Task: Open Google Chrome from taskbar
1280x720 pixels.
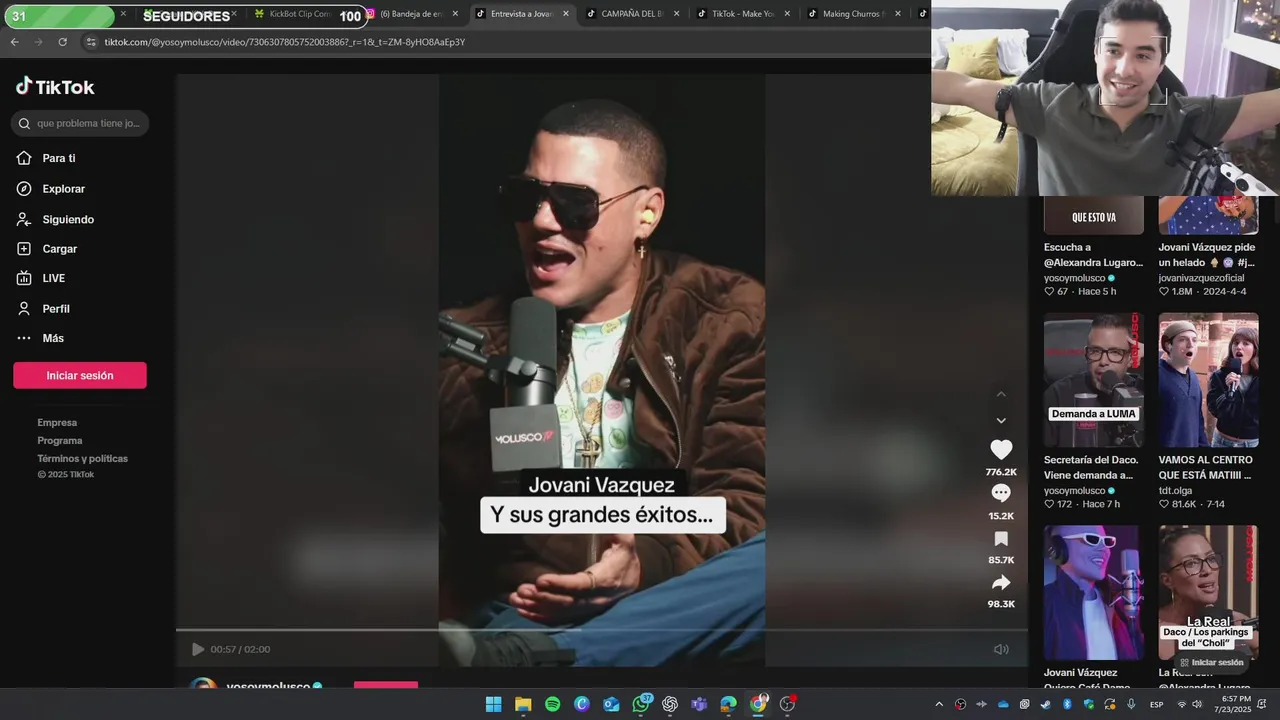Action: pos(758,704)
